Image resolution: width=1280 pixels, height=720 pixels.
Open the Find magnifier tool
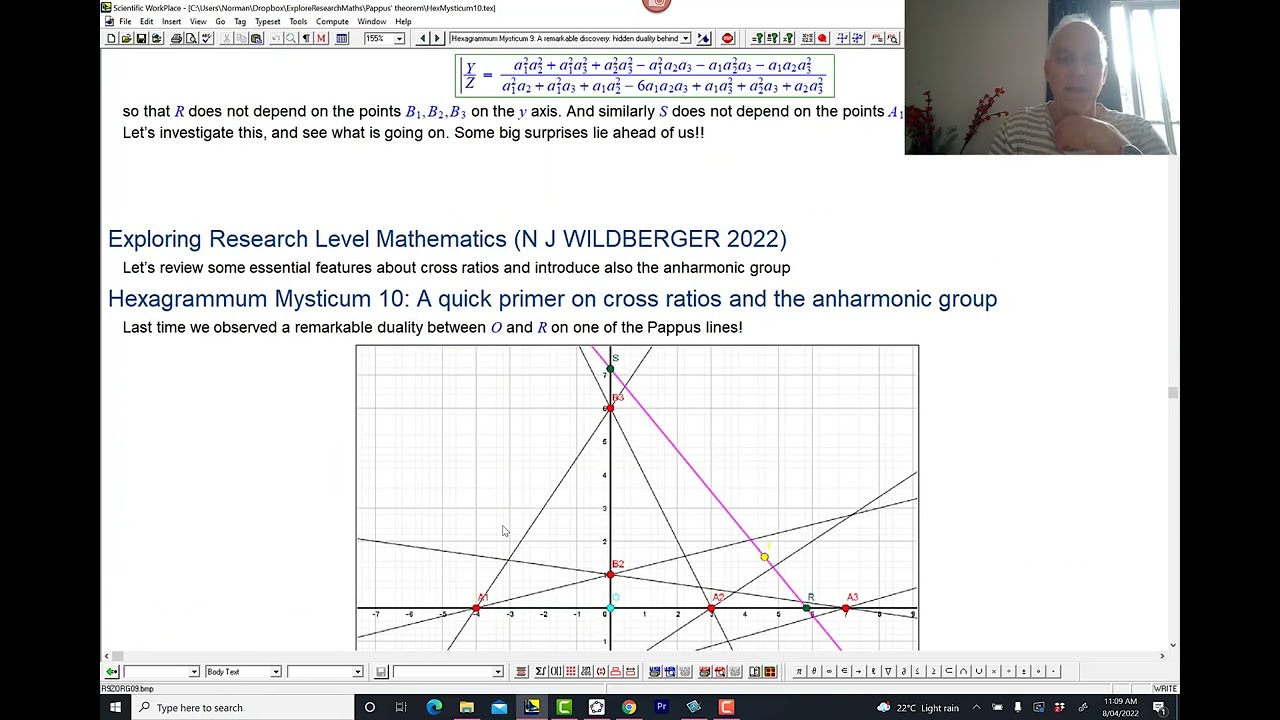pos(290,38)
